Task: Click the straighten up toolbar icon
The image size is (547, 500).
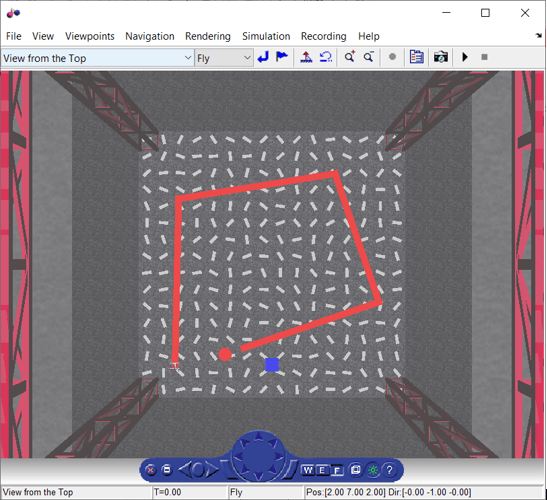Action: [306, 57]
